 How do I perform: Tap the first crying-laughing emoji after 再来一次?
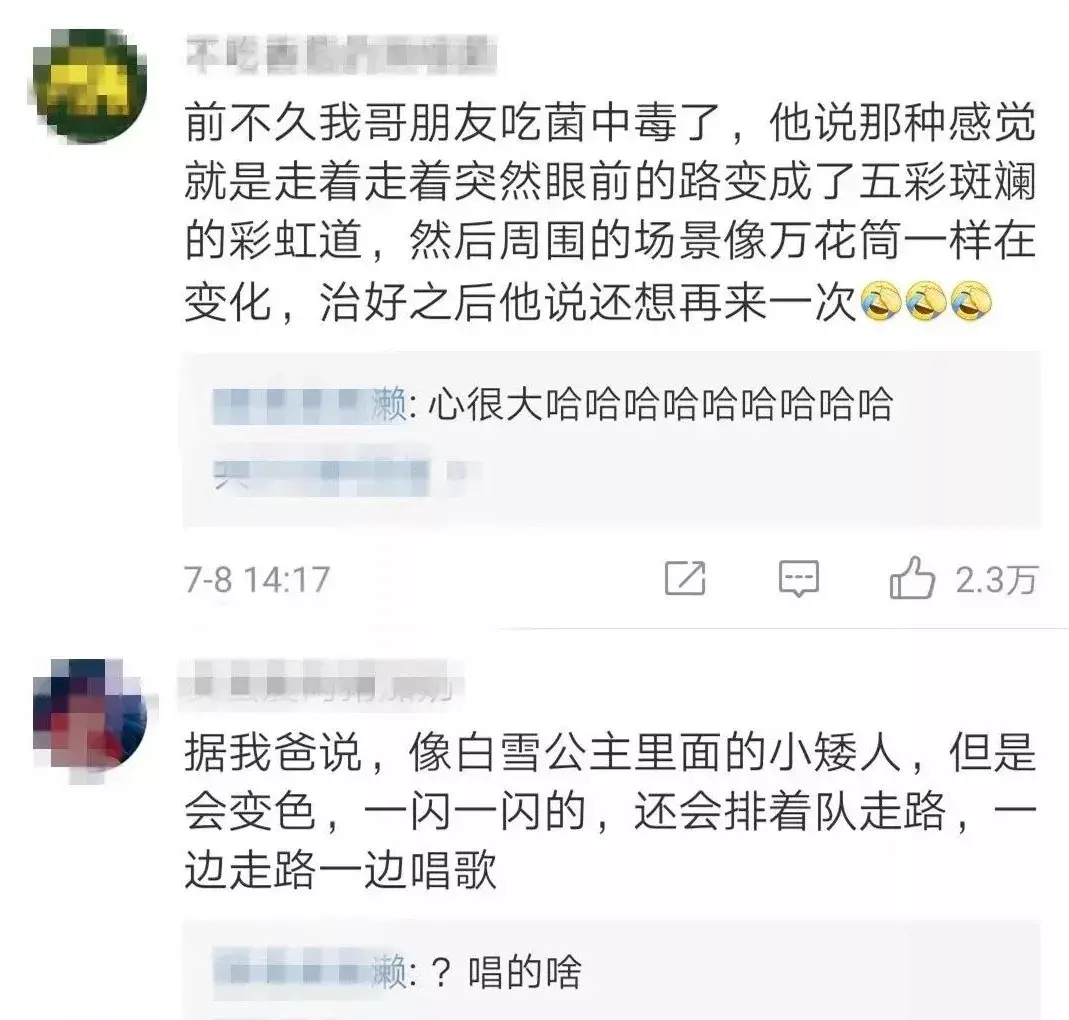coord(881,301)
